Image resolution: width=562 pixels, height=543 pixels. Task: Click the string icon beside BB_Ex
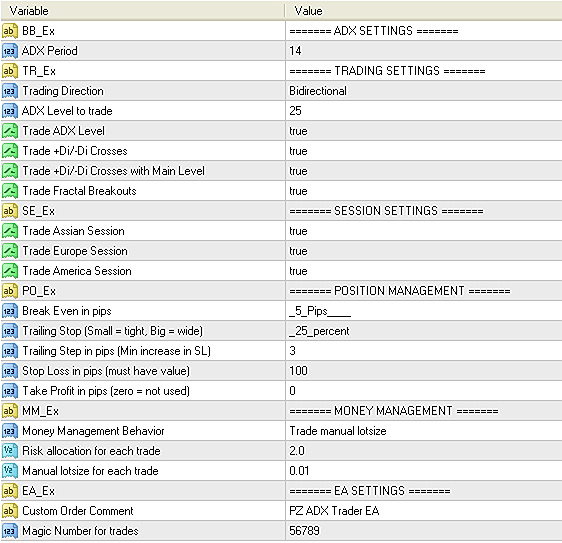[x=10, y=31]
